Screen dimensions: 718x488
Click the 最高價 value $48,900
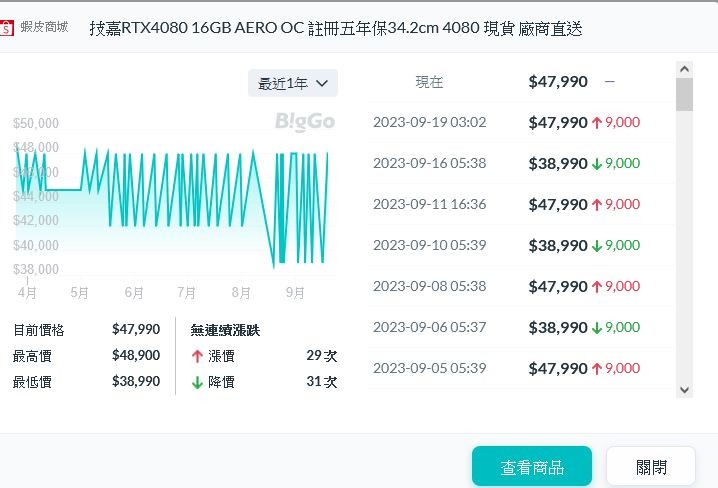coord(136,355)
